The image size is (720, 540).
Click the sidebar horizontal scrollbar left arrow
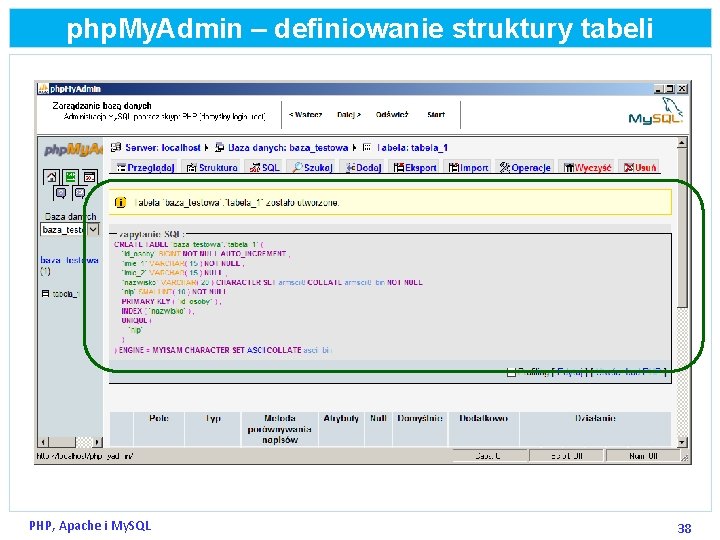(x=43, y=442)
